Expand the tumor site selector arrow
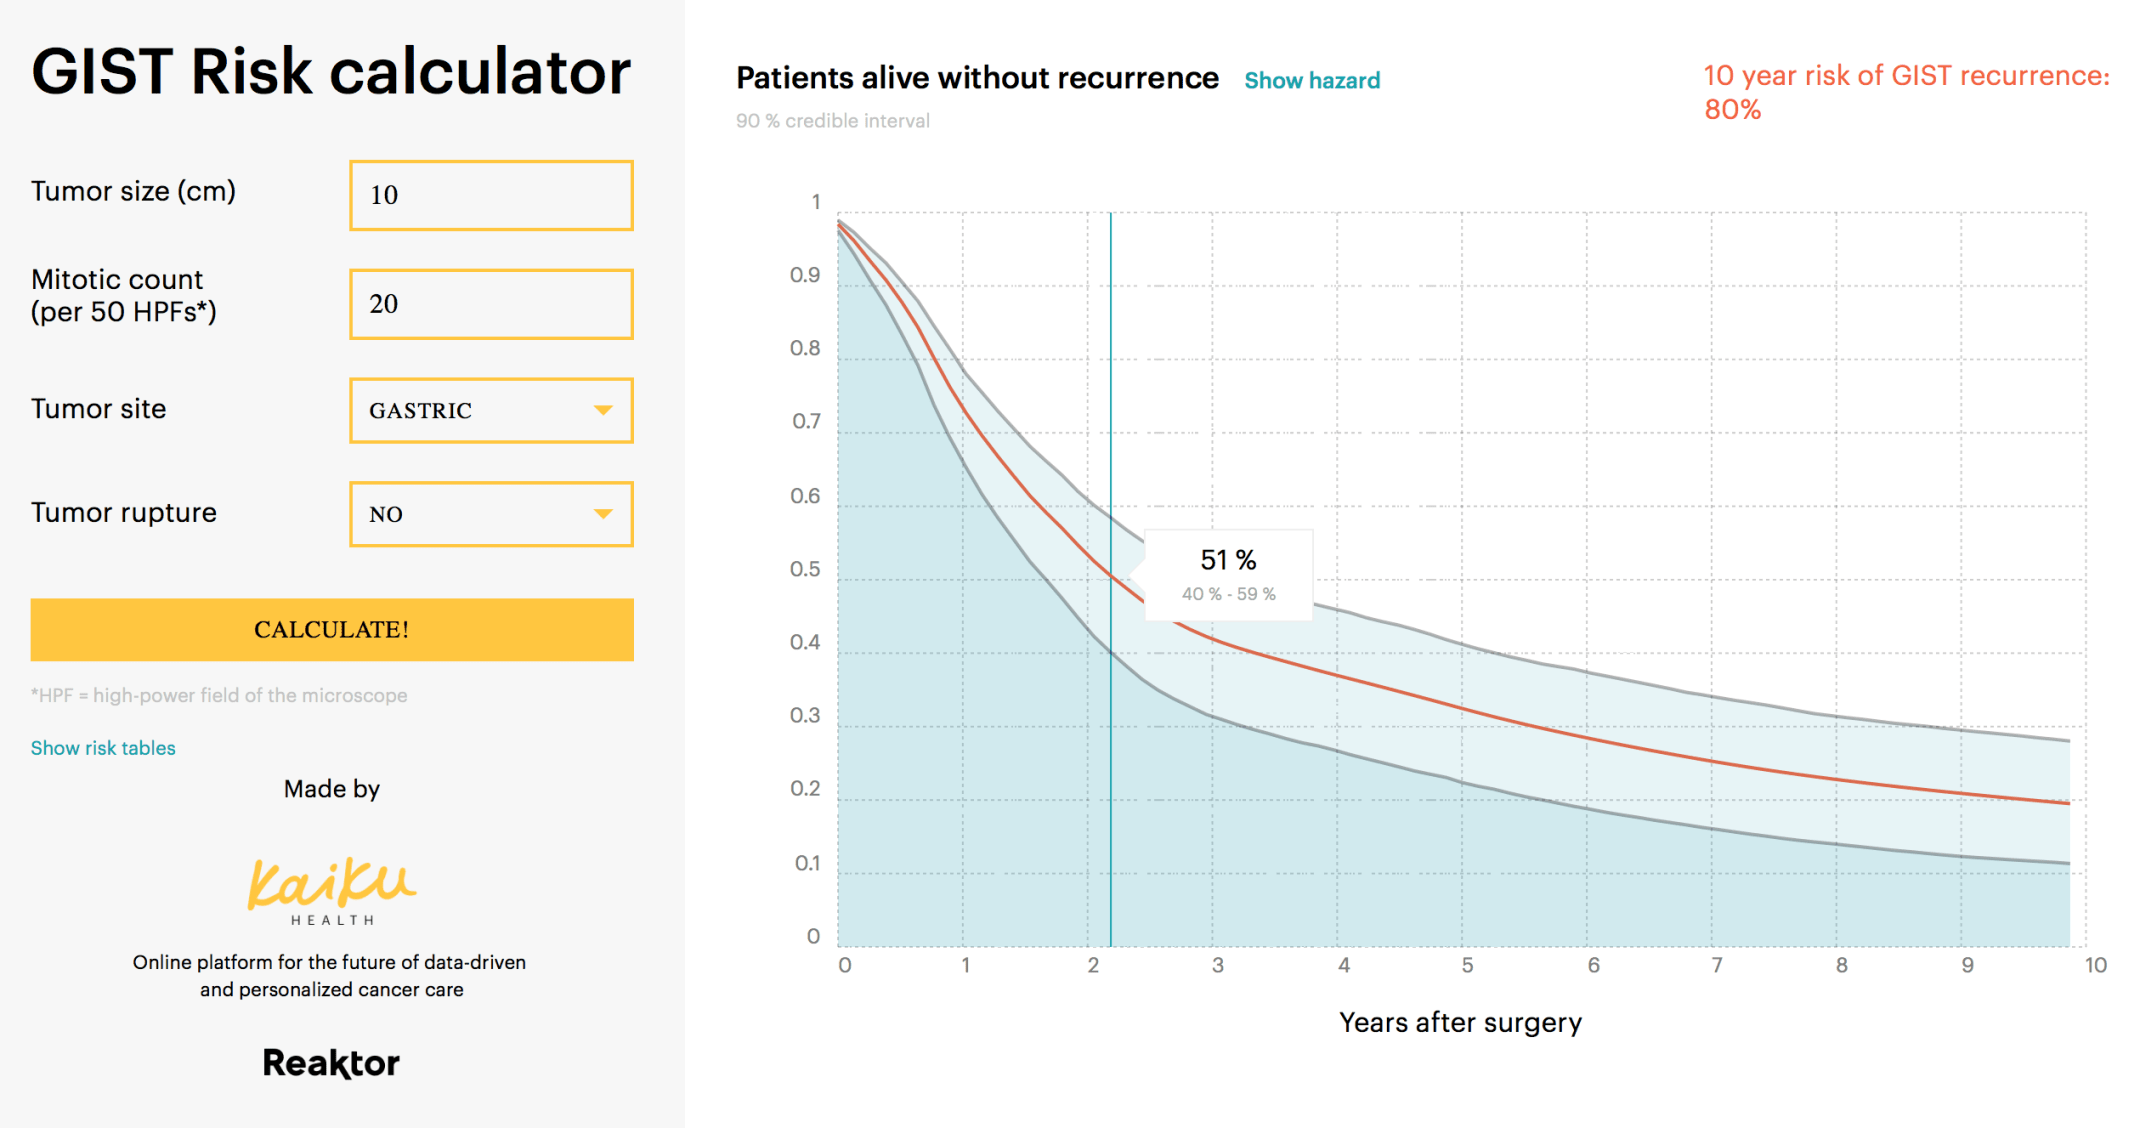This screenshot has width=2140, height=1128. pyautogui.click(x=604, y=410)
